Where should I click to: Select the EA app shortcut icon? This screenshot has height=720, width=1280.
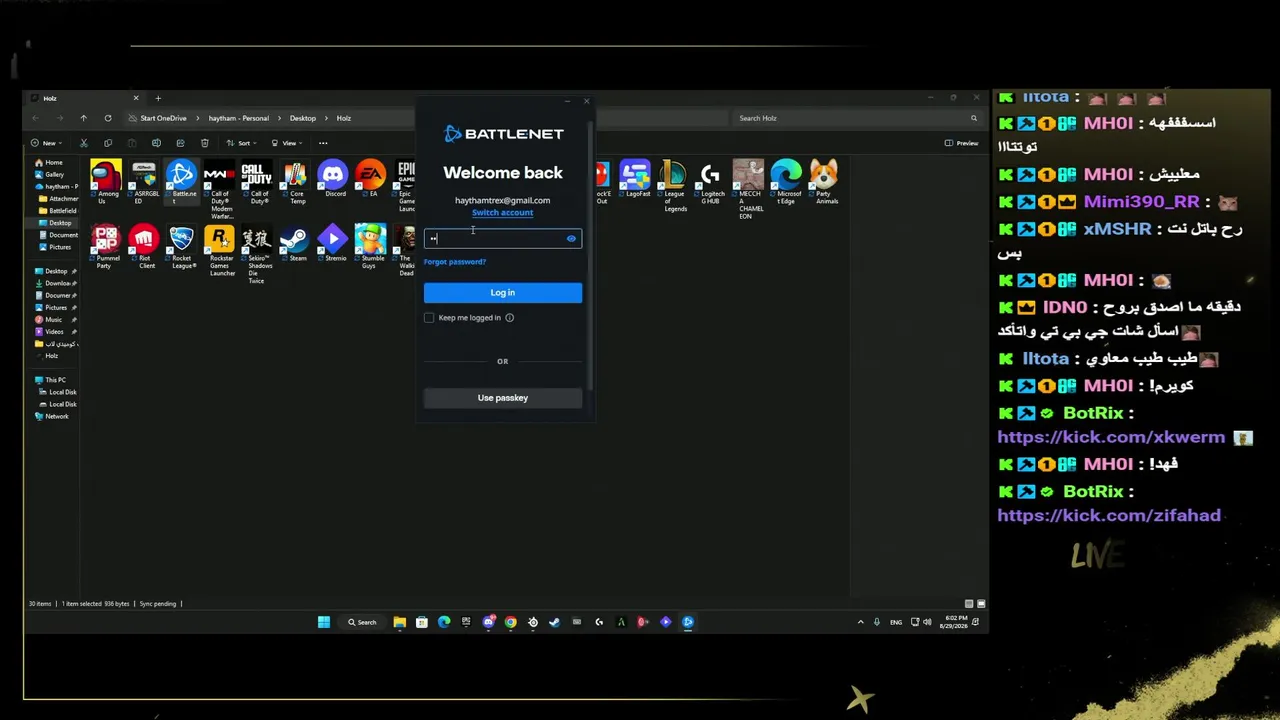370,174
